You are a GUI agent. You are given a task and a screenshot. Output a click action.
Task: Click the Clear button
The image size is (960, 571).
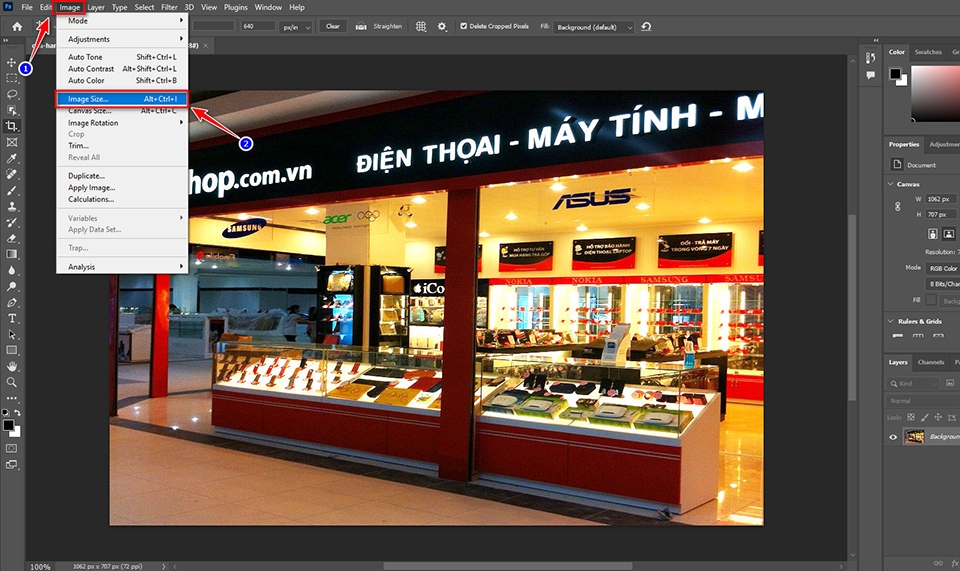point(332,26)
